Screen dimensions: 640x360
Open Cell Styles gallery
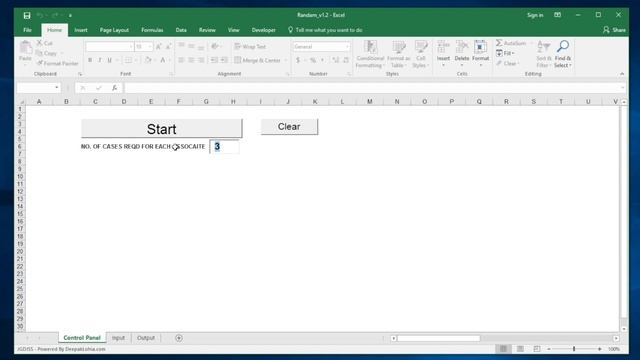420,54
